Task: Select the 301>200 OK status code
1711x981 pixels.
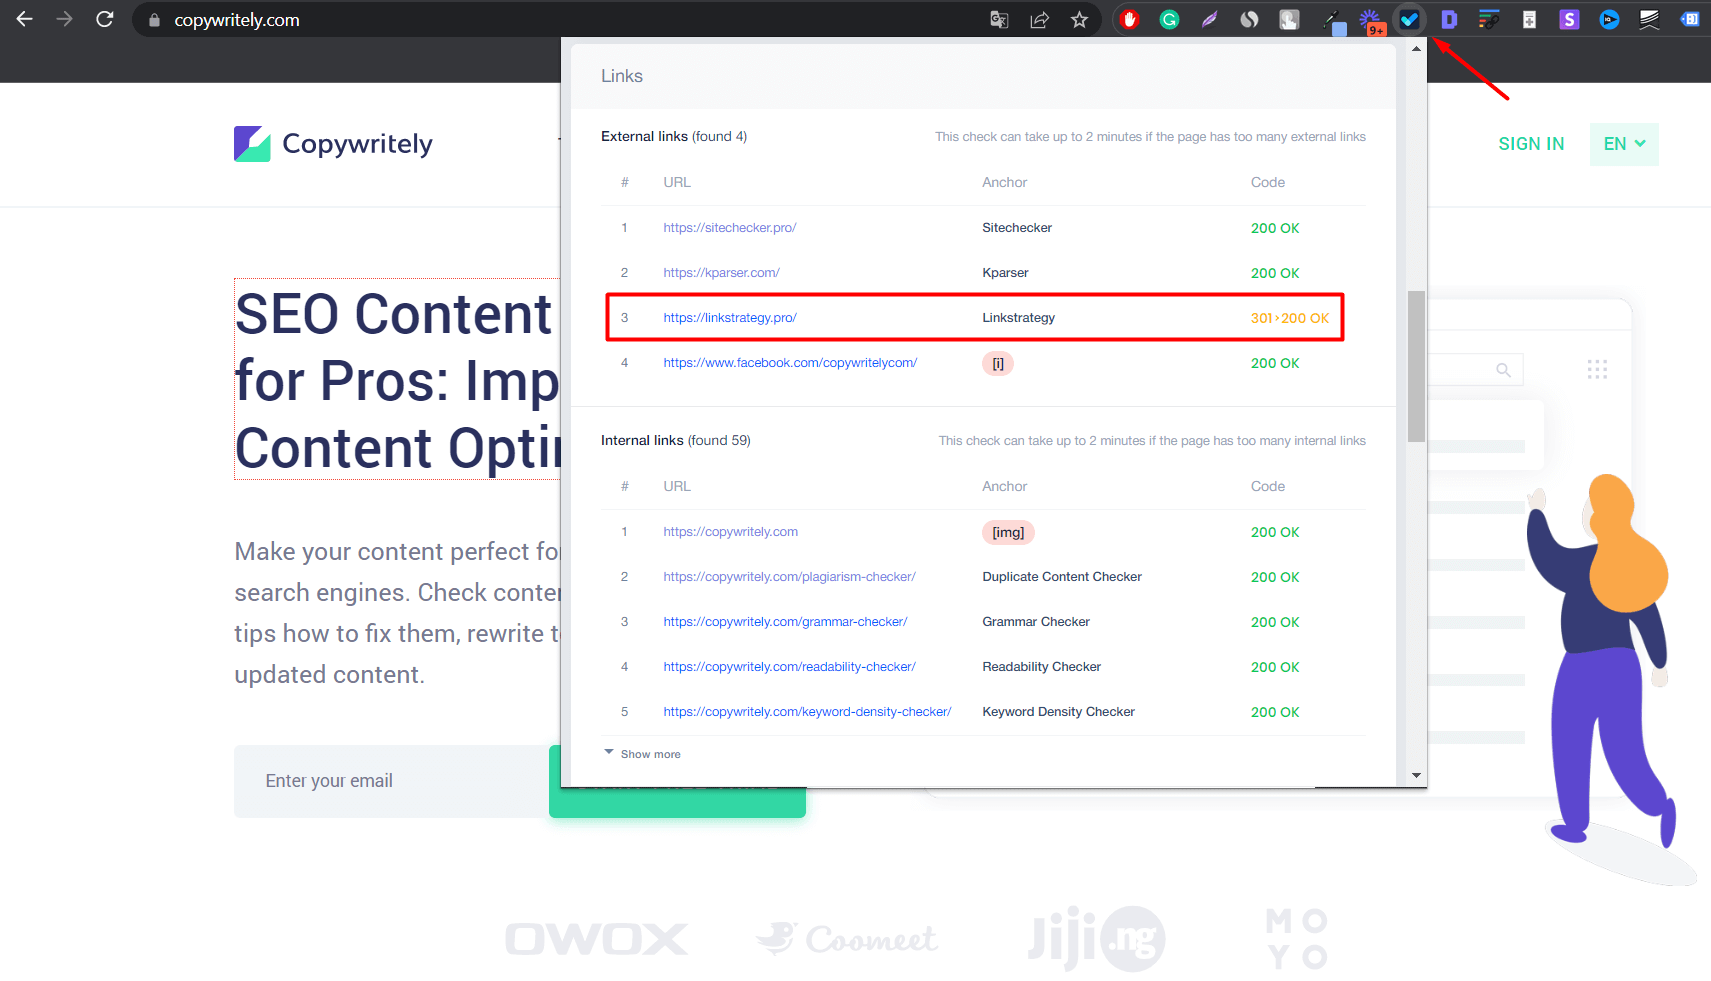Action: pos(1290,318)
